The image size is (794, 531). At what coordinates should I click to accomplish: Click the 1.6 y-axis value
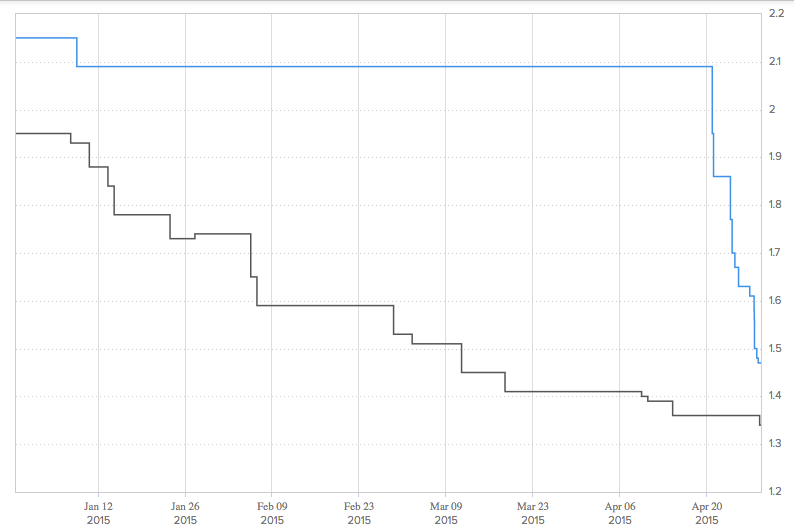[775, 300]
